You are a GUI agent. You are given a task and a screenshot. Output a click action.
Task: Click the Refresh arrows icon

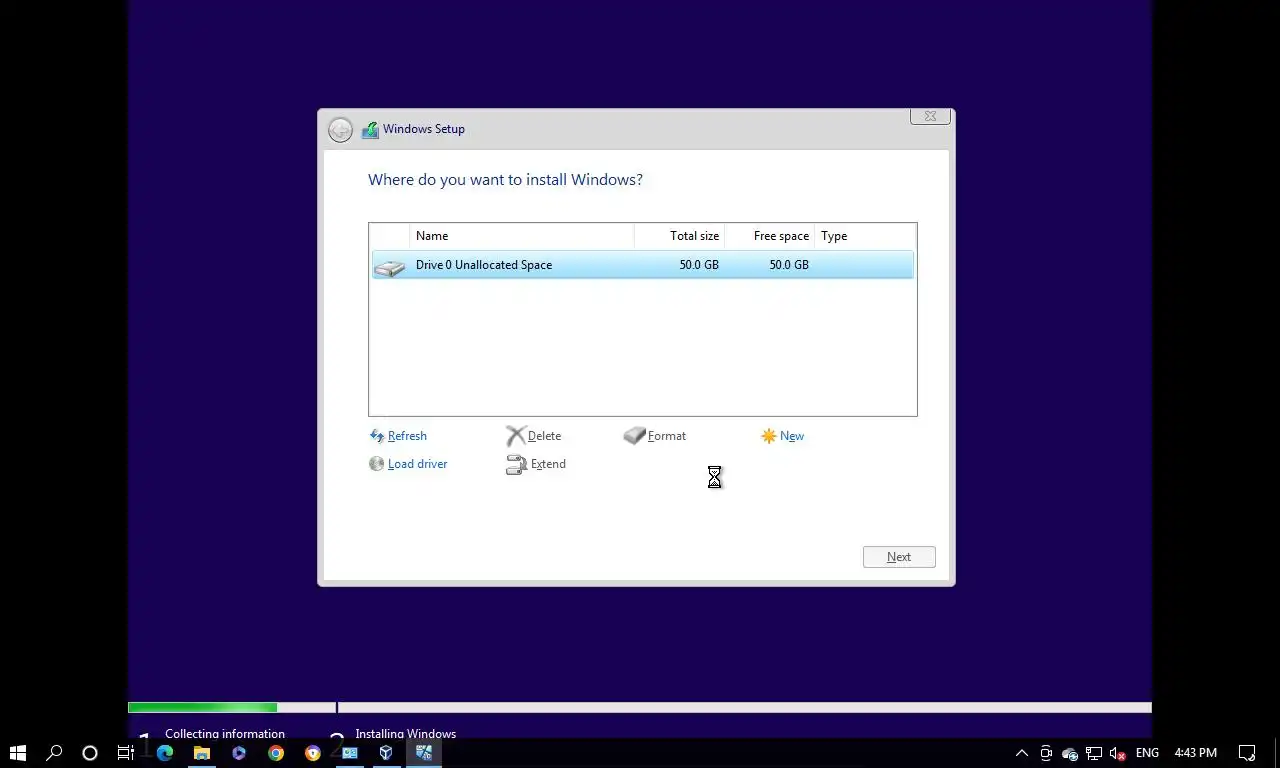pos(377,436)
